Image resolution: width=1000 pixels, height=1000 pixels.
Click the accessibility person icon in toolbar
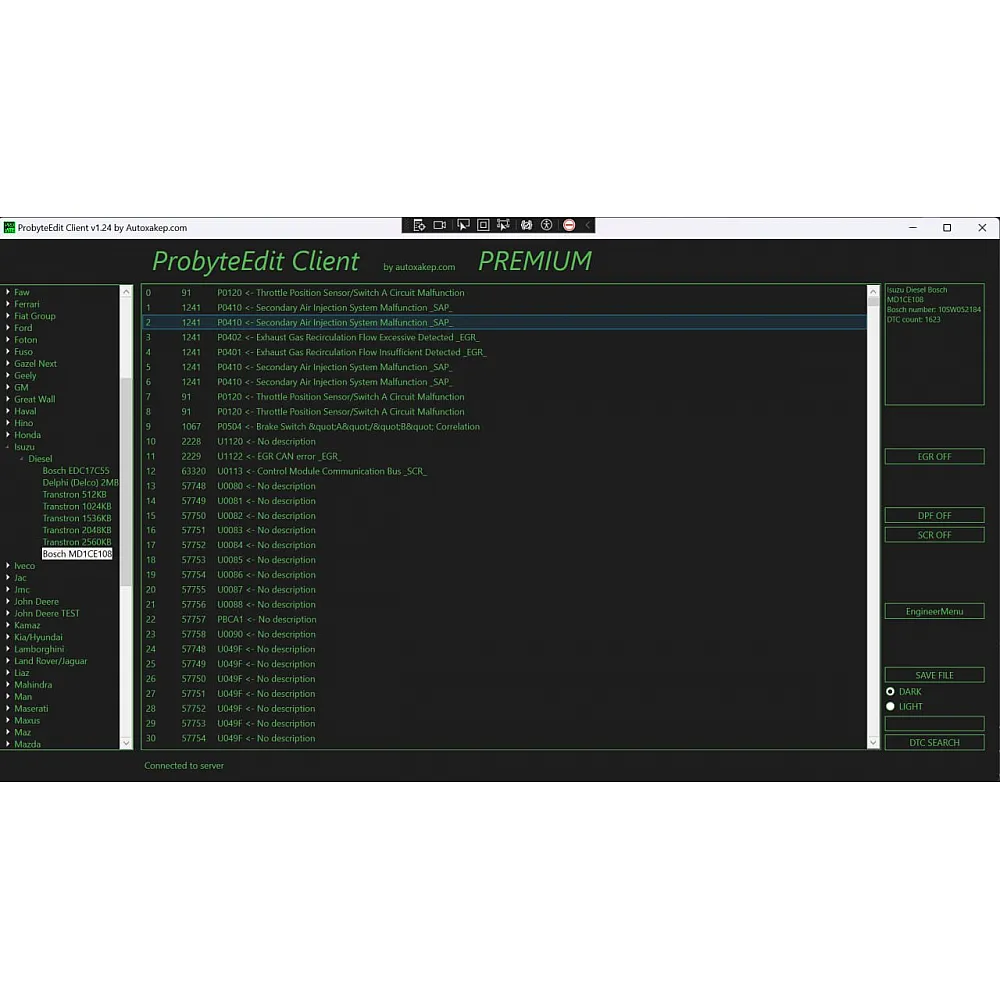(x=547, y=225)
